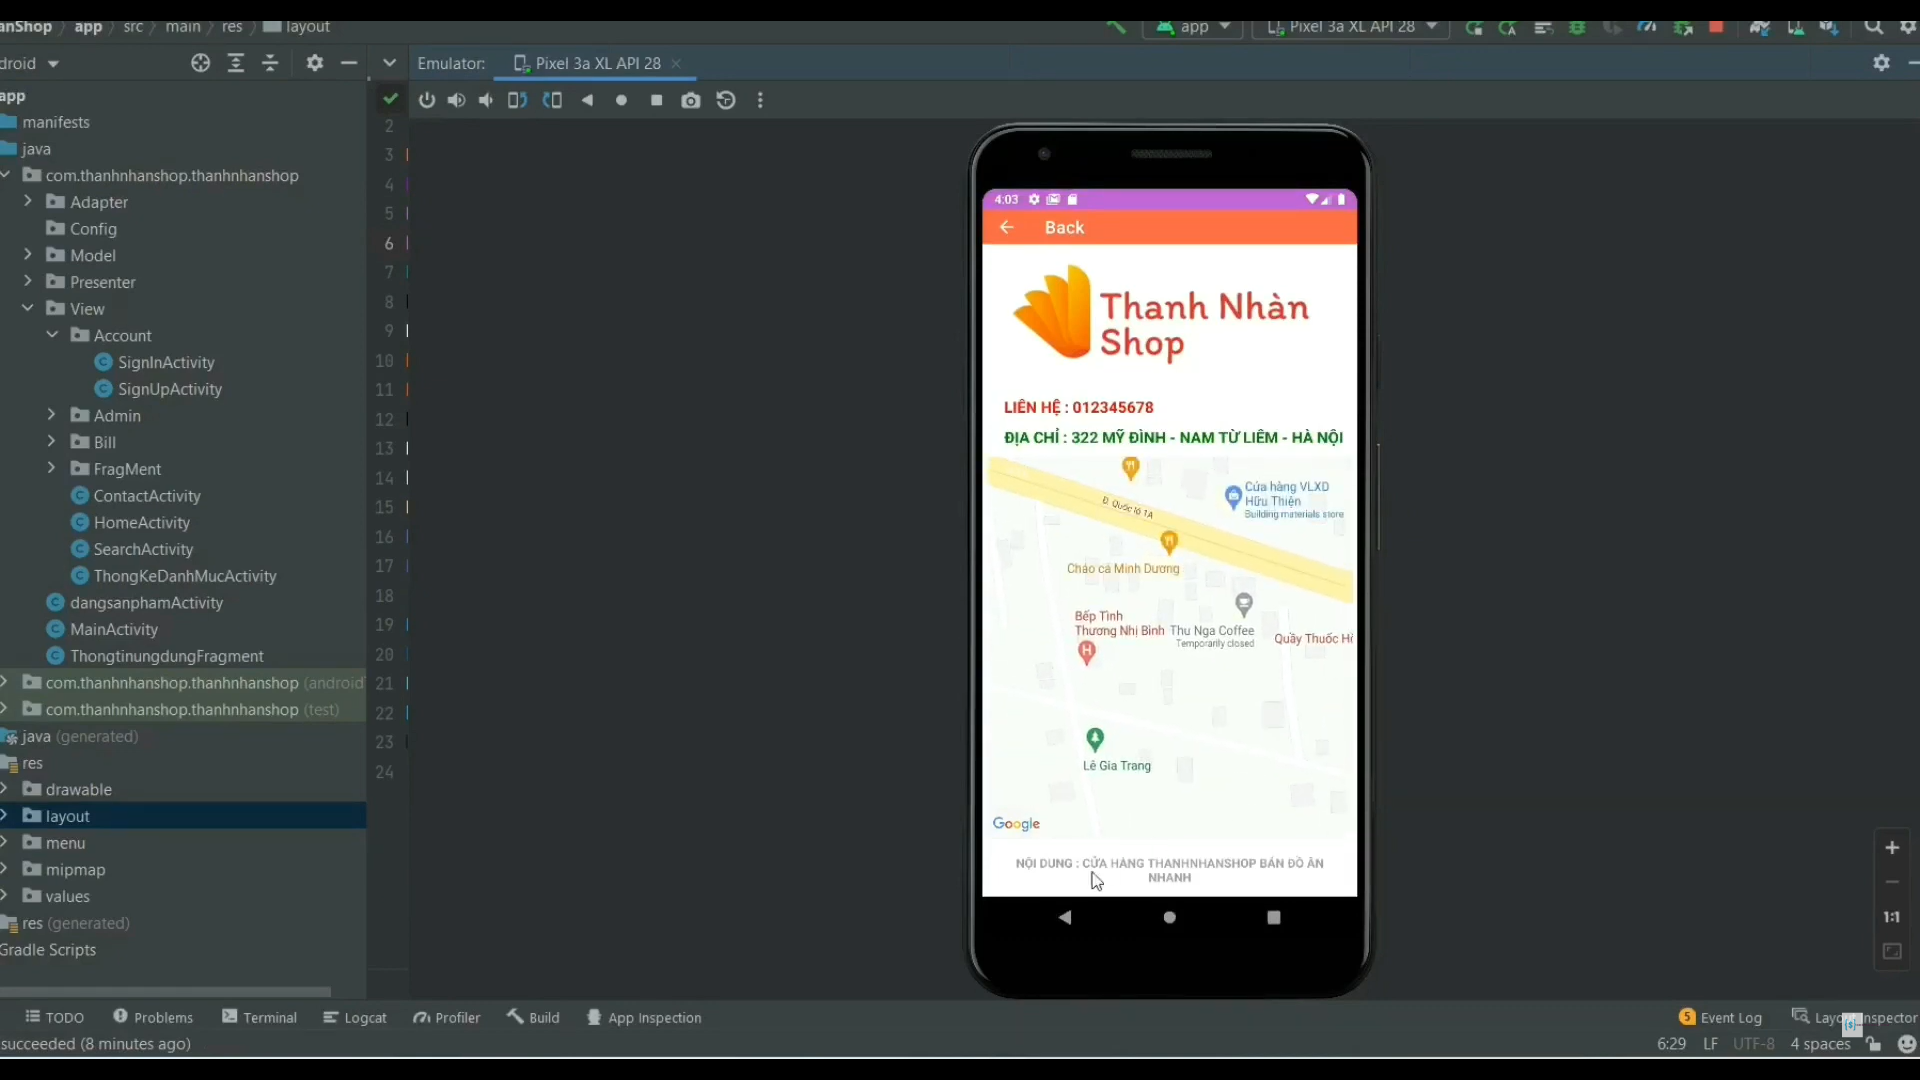1920x1080 pixels.
Task: Expand the Model folder
Action: (28, 255)
